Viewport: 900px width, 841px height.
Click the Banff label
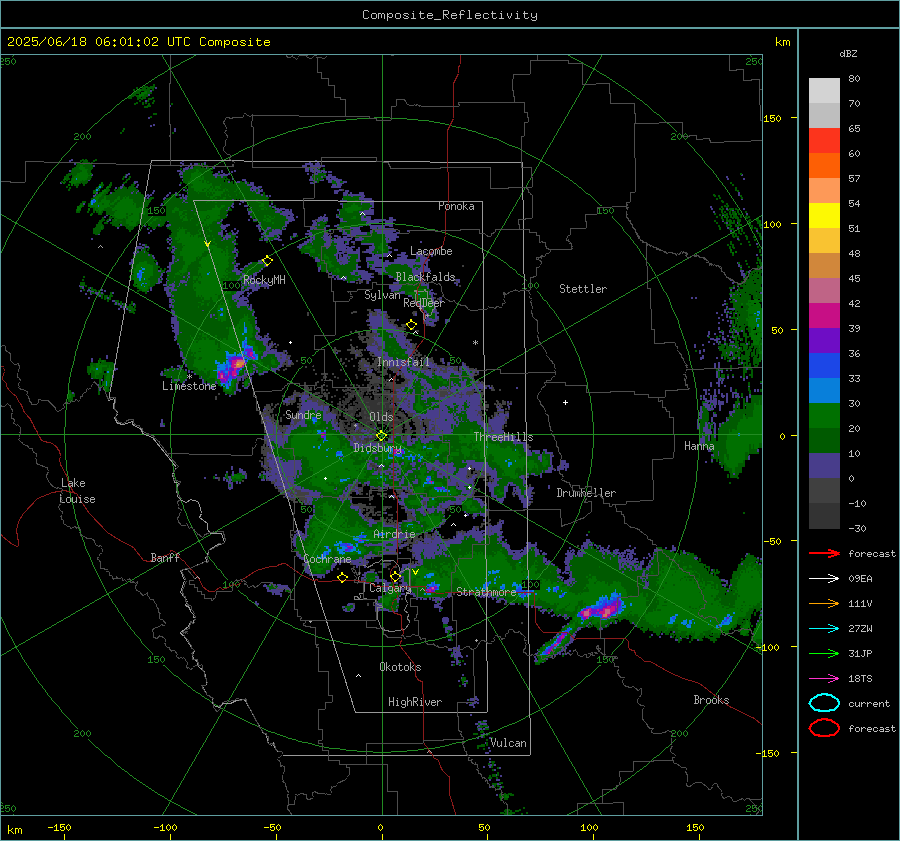[165, 557]
